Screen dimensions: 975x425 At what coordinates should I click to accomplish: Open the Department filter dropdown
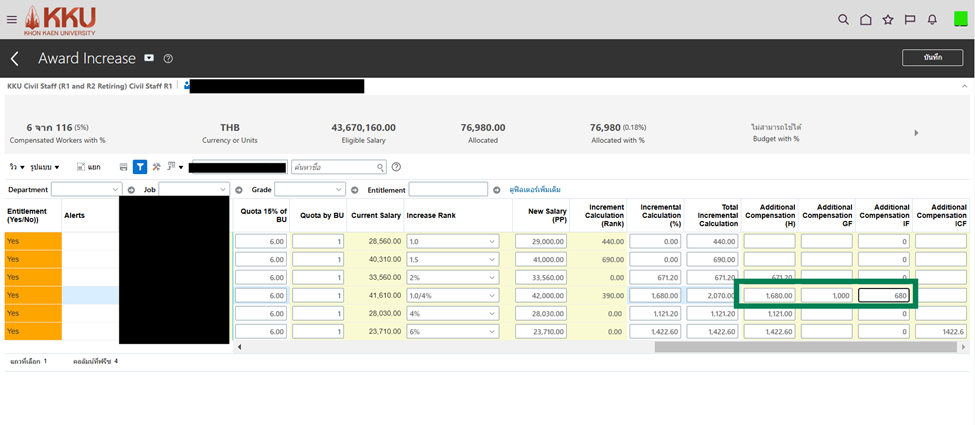[87, 189]
